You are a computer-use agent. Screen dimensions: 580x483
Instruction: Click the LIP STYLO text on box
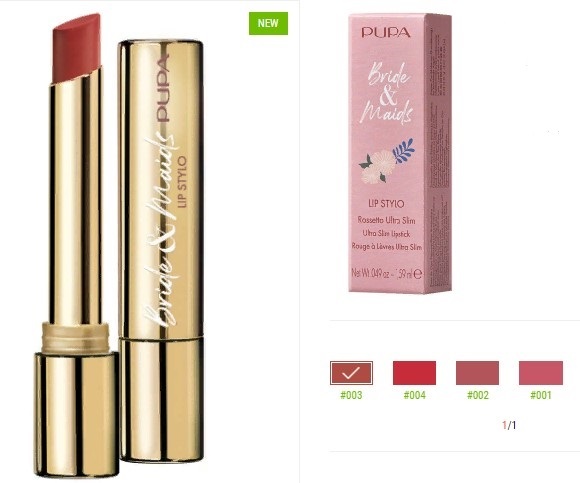pos(386,203)
